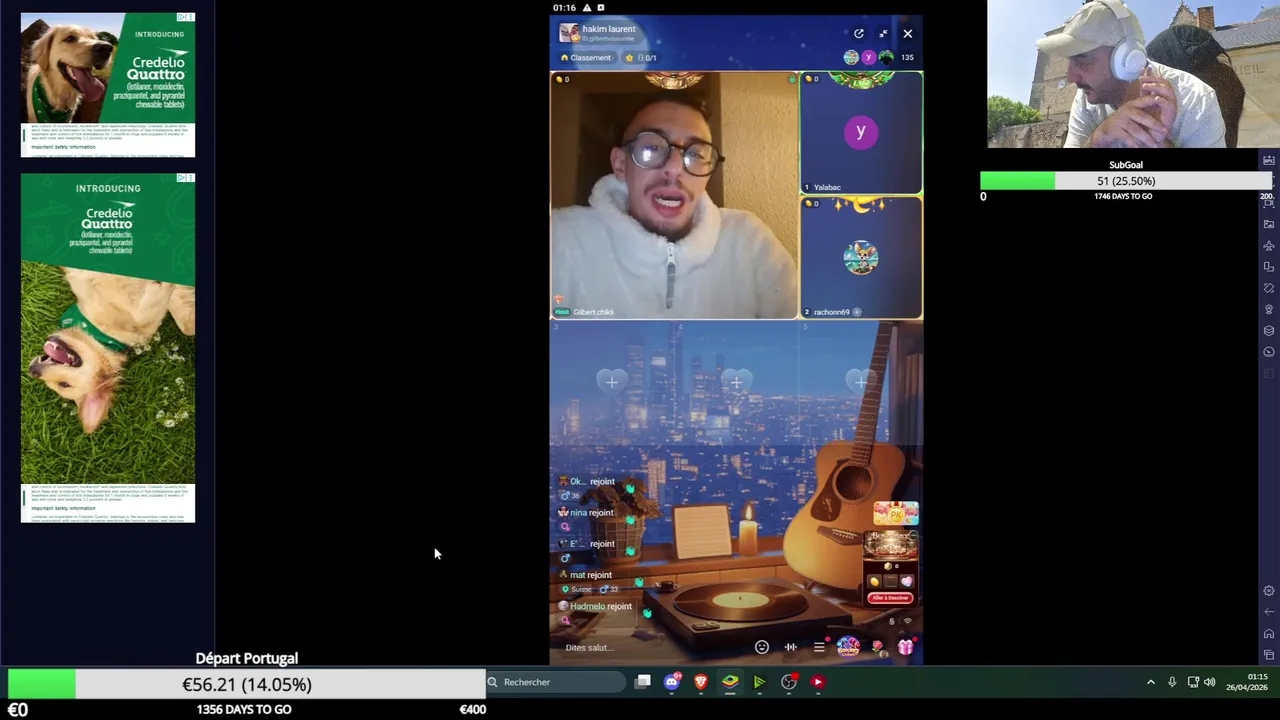
Task: Open the red play-button app in taskbar
Action: (x=818, y=682)
